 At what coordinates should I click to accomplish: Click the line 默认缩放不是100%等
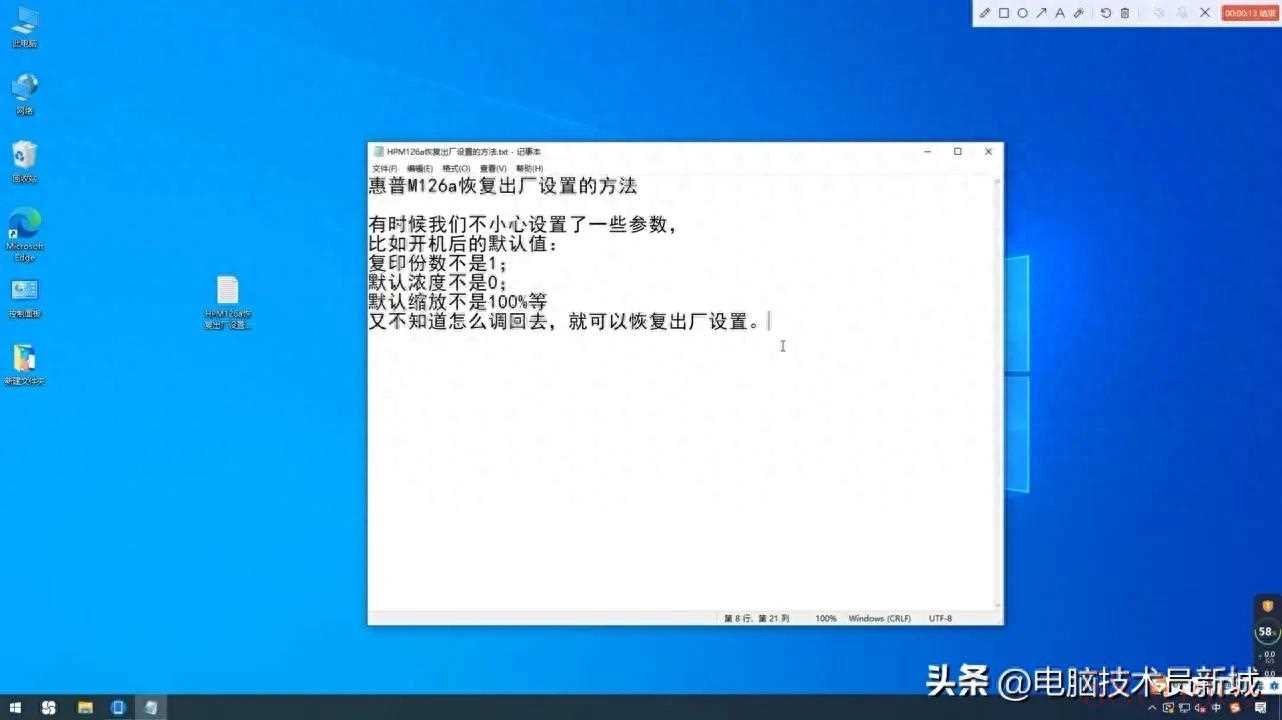(x=458, y=302)
